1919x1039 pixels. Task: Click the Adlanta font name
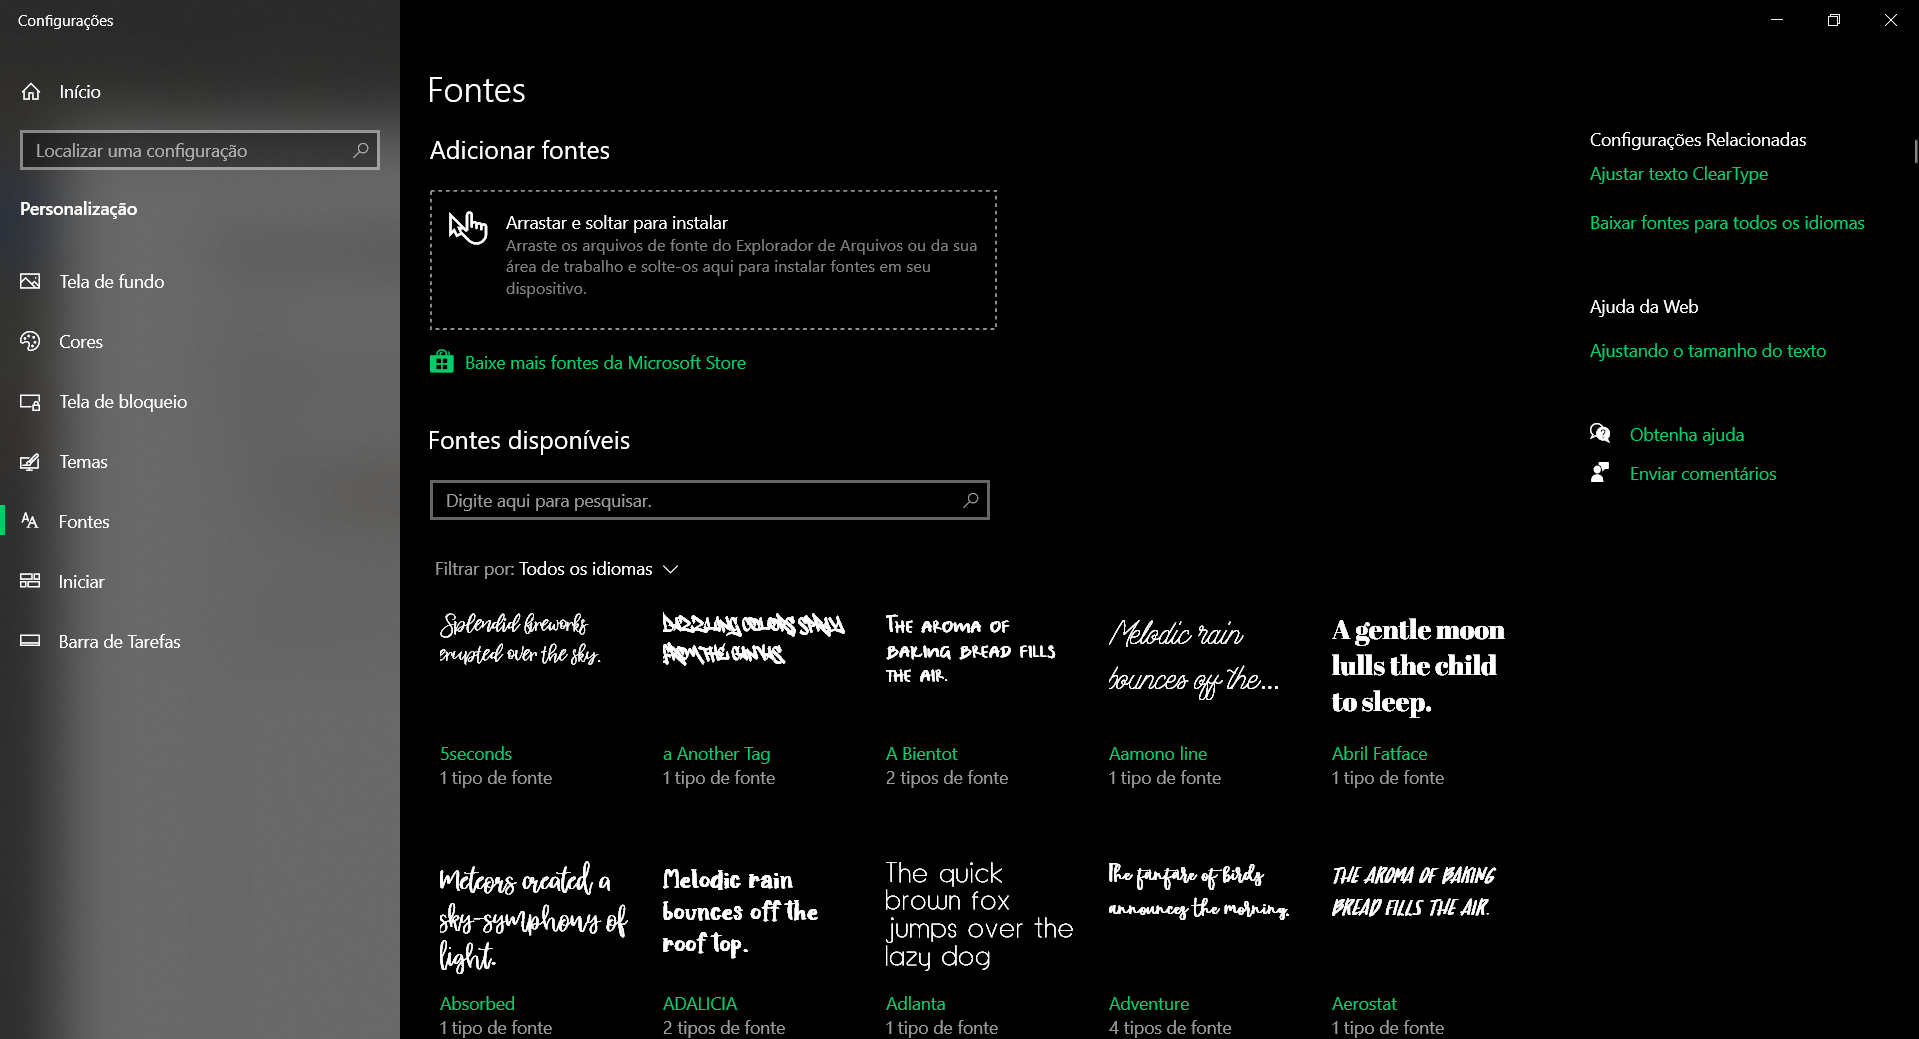[915, 1004]
